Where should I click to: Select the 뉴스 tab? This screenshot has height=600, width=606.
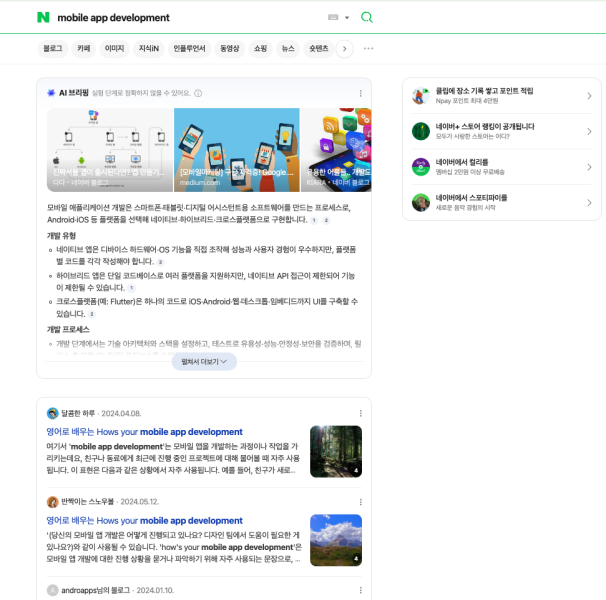[288, 49]
